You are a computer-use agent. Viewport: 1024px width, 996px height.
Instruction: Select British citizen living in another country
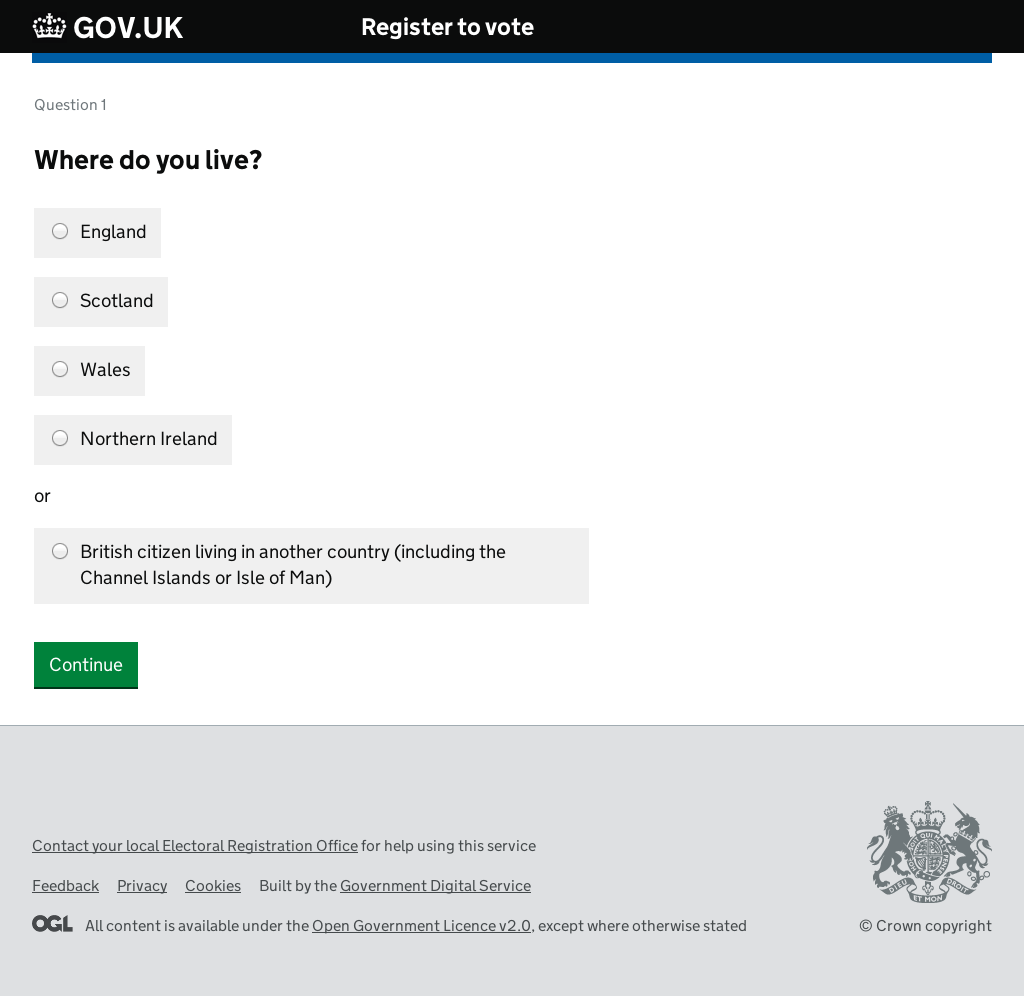click(60, 552)
